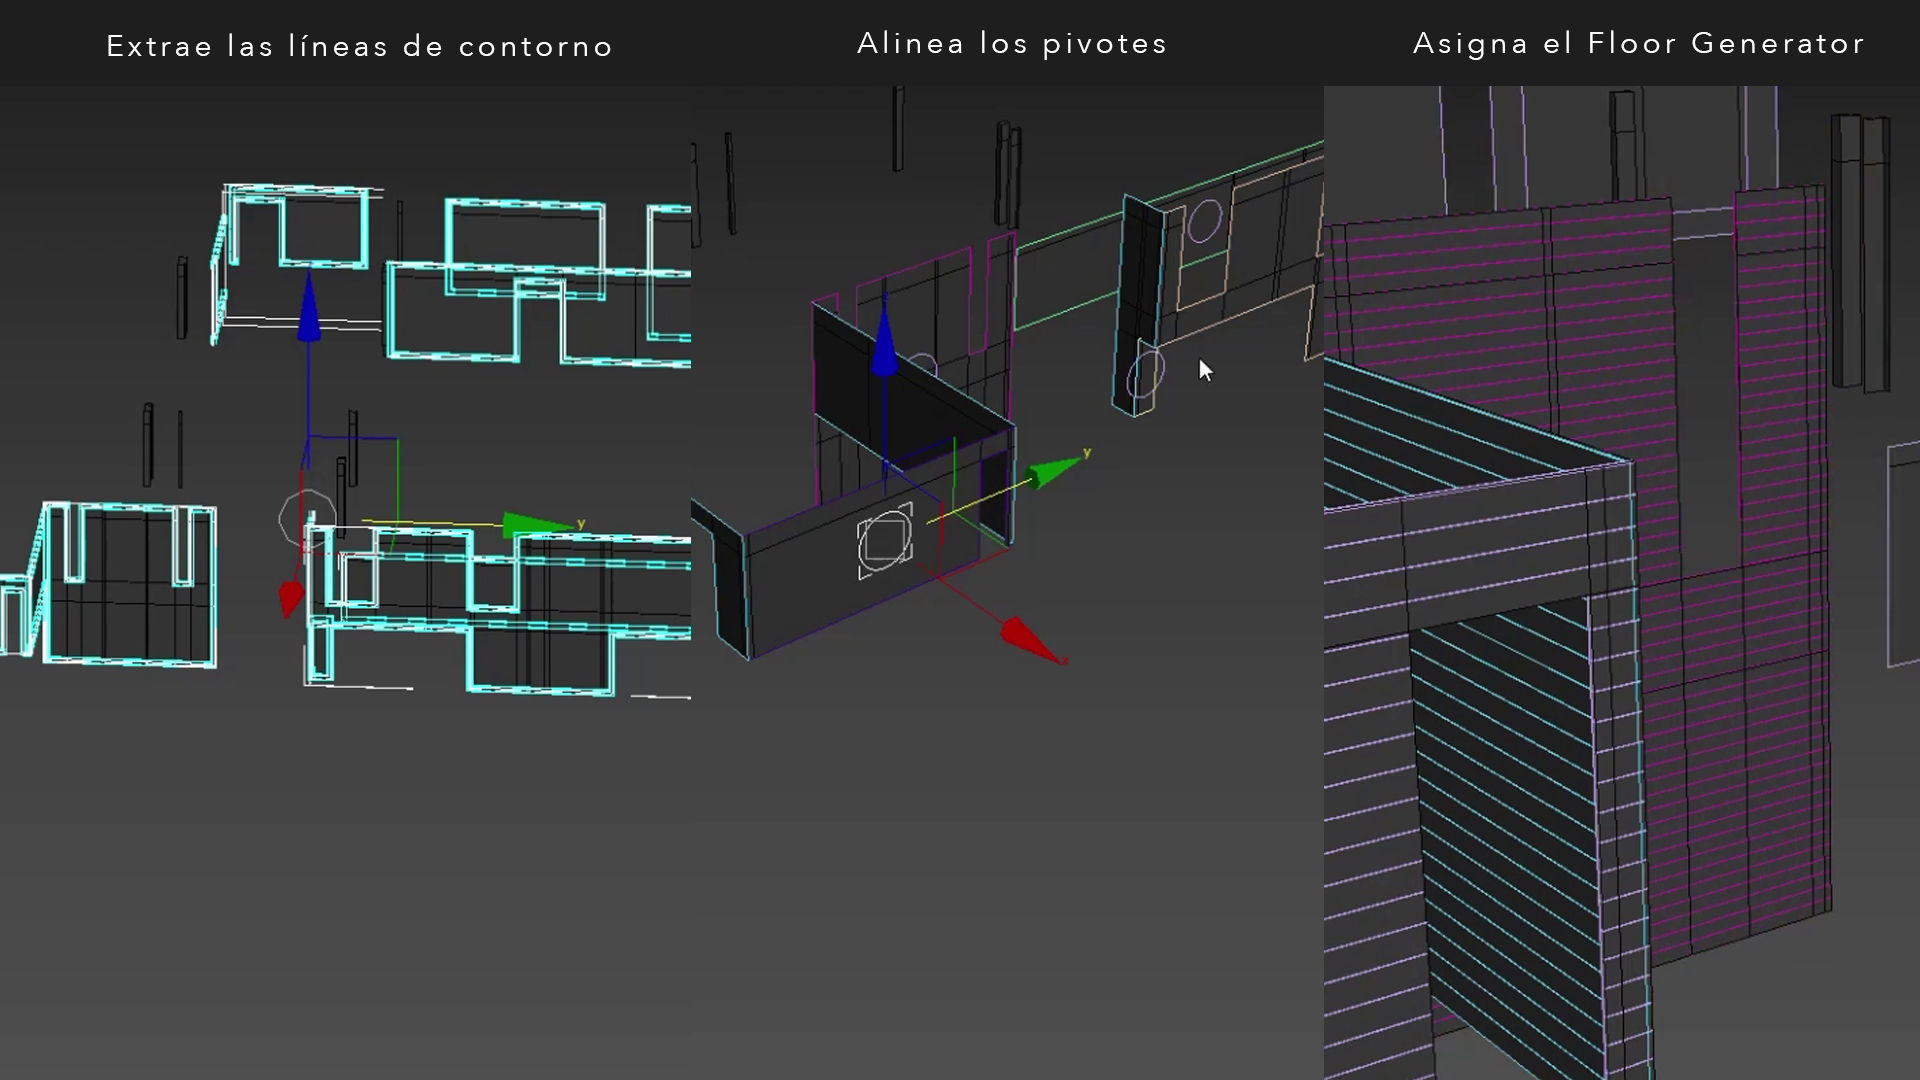Click the 'Extrae las líneas de contorno' heading
1920x1080 pixels.
[359, 46]
